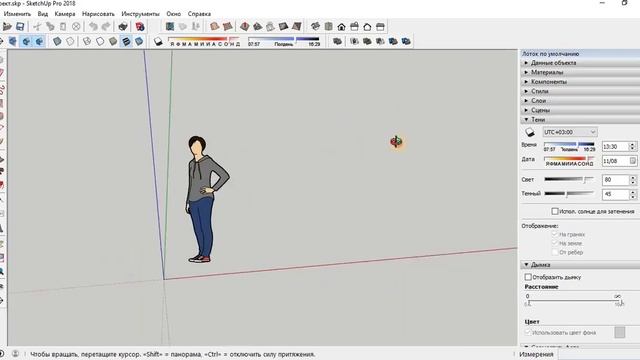The height and width of the screenshot is (360, 640).
Task: Select the Iso view icon
Action: point(316,27)
